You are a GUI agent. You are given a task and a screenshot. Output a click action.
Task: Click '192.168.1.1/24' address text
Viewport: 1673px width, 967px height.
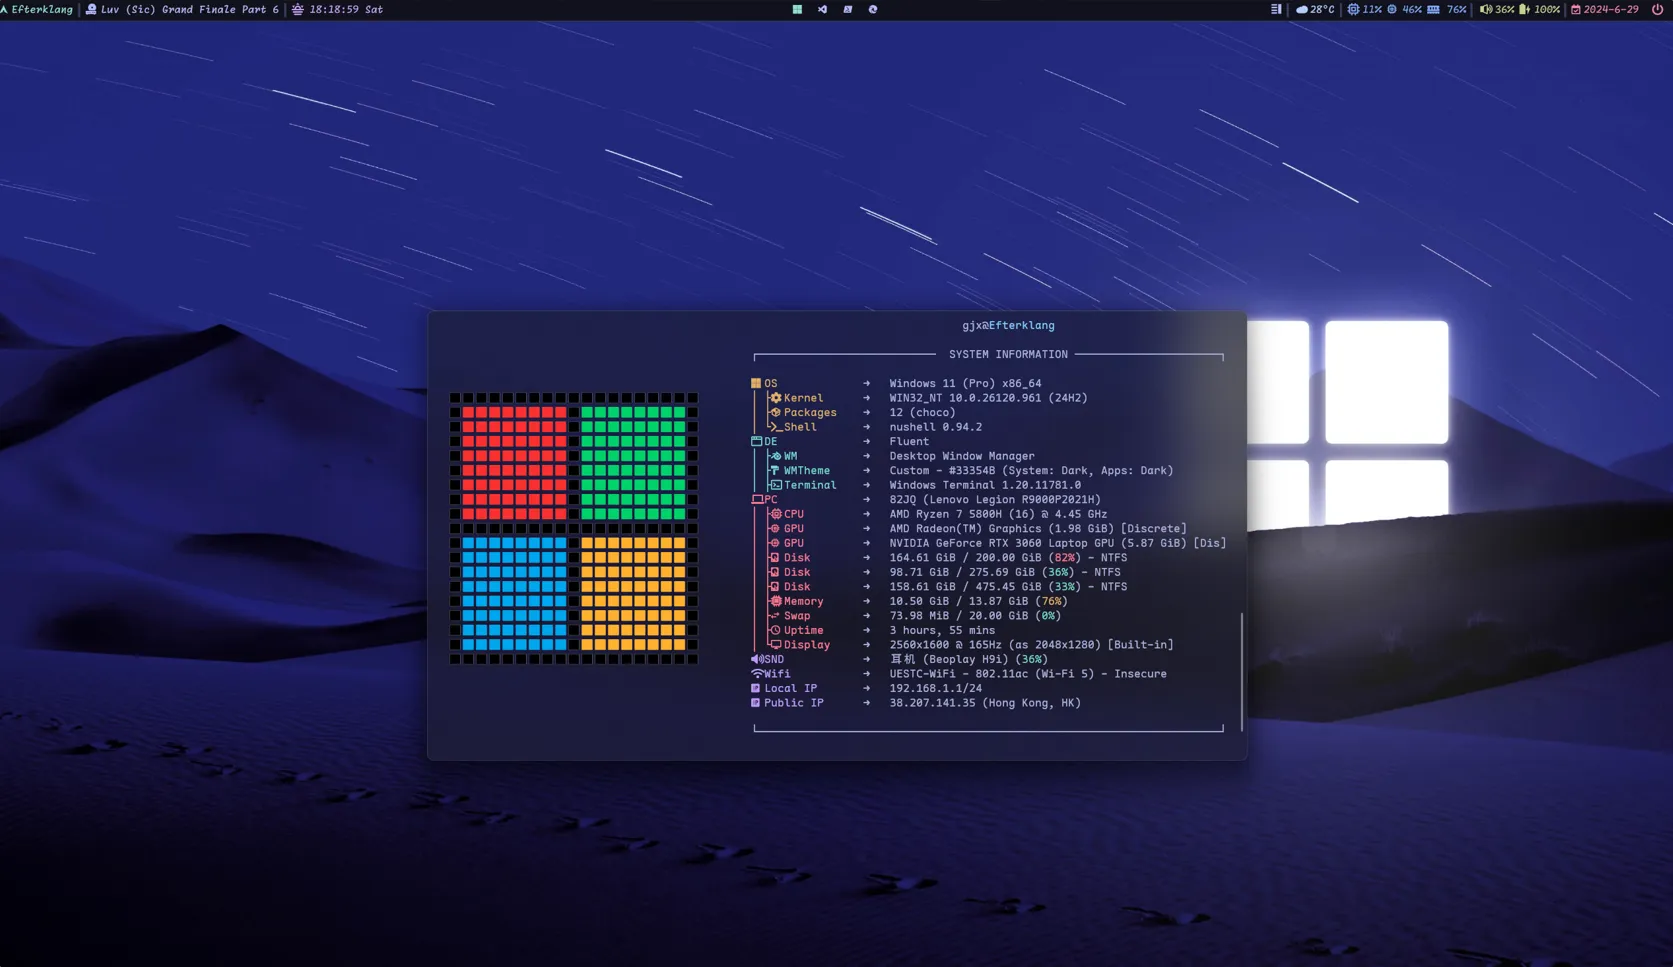point(935,688)
